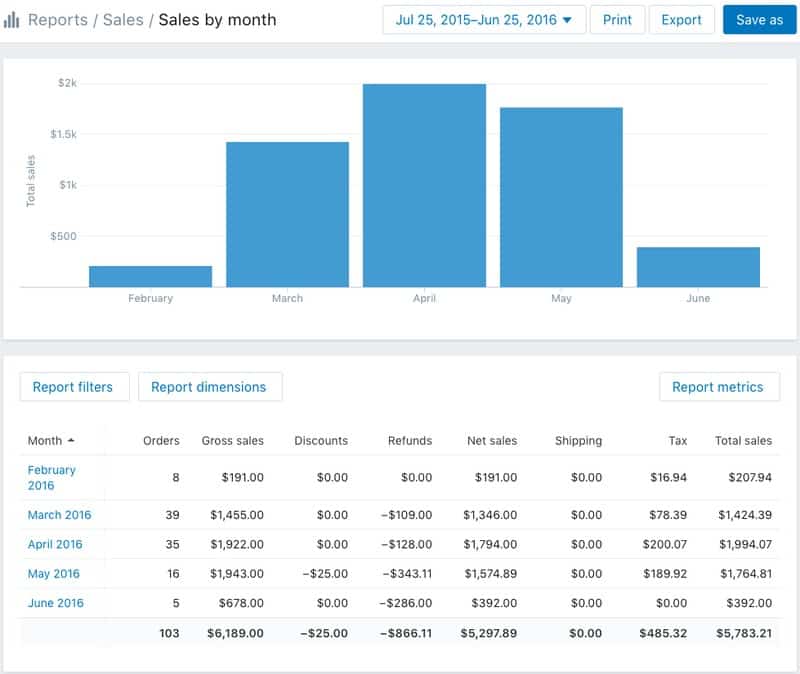Click the Tax column header

(x=678, y=441)
